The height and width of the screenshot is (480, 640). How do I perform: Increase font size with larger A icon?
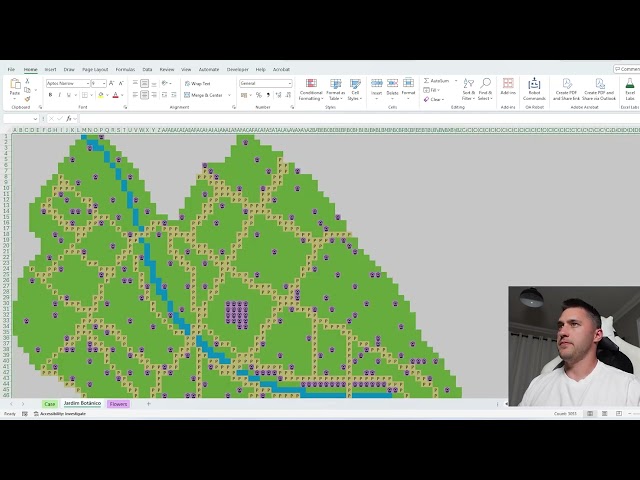coord(112,83)
